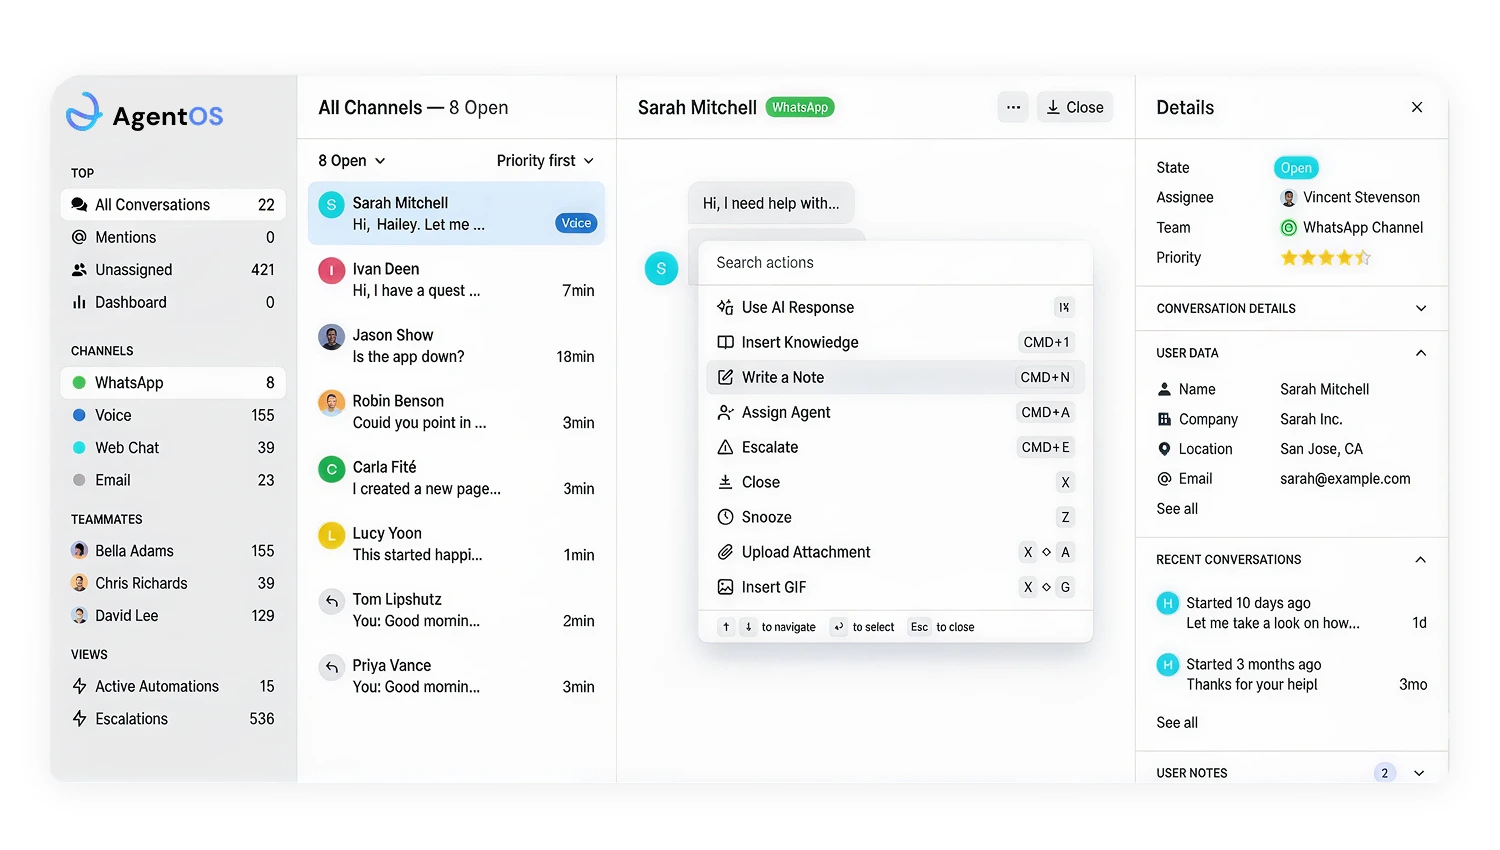
Task: Open the Priority first sort dropdown
Action: pyautogui.click(x=545, y=161)
